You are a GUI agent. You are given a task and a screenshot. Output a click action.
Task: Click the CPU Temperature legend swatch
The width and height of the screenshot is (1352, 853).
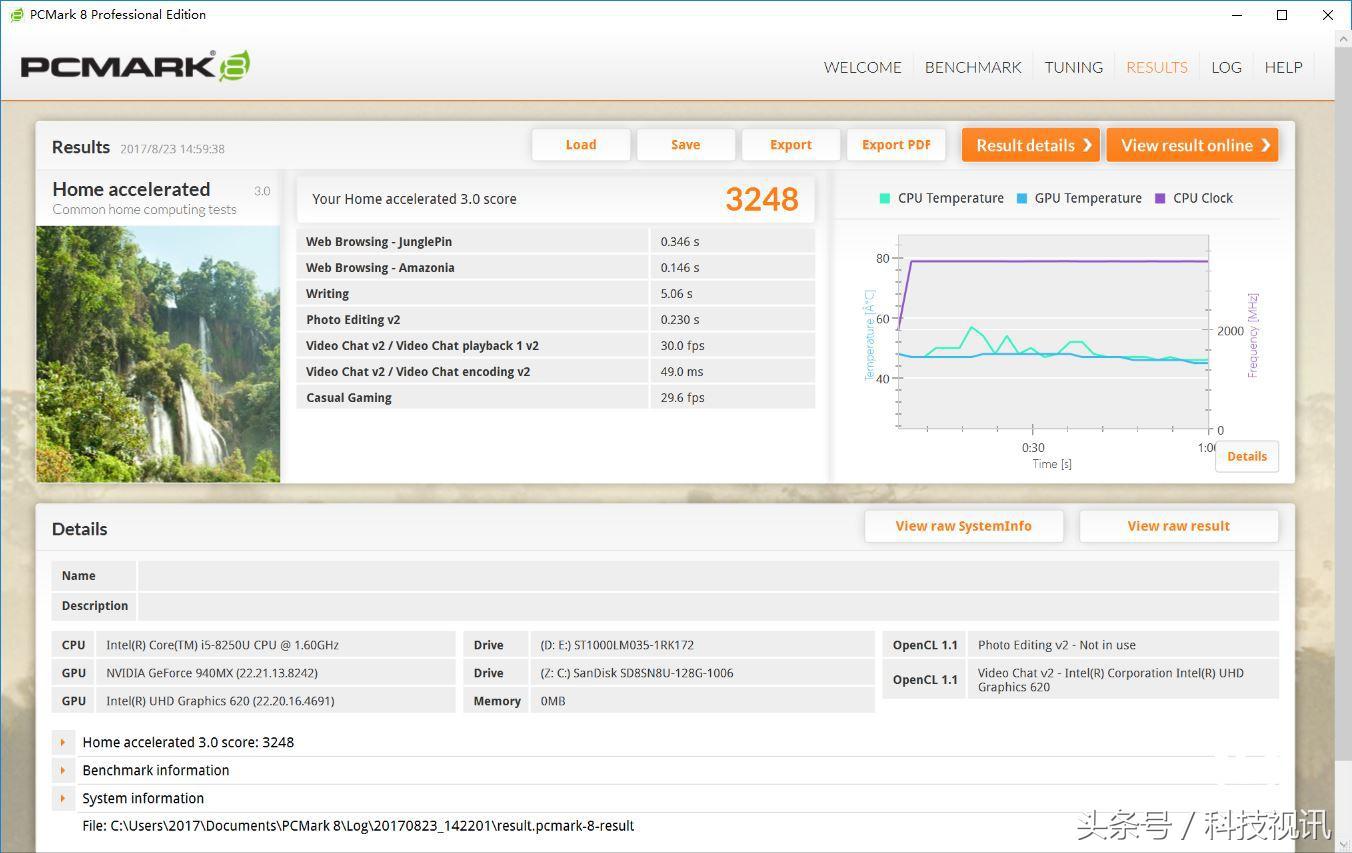[884, 198]
